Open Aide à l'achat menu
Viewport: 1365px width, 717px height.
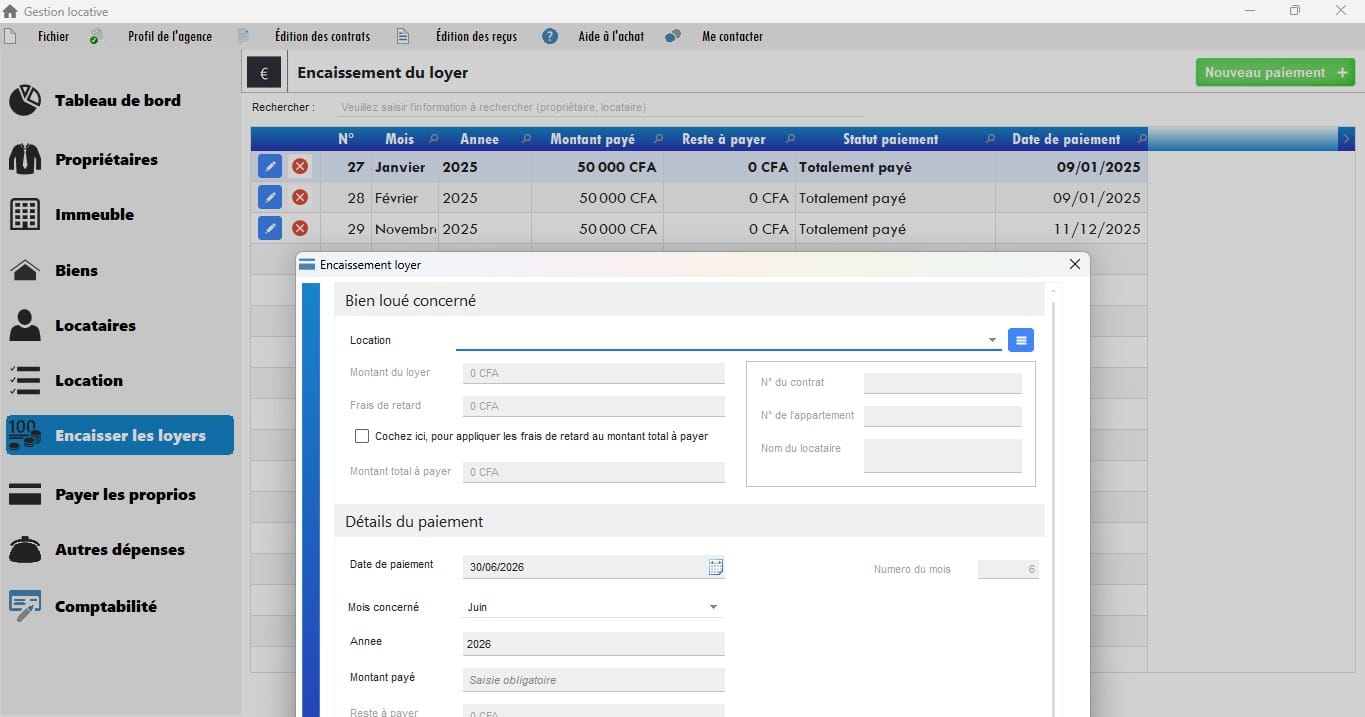coord(611,36)
